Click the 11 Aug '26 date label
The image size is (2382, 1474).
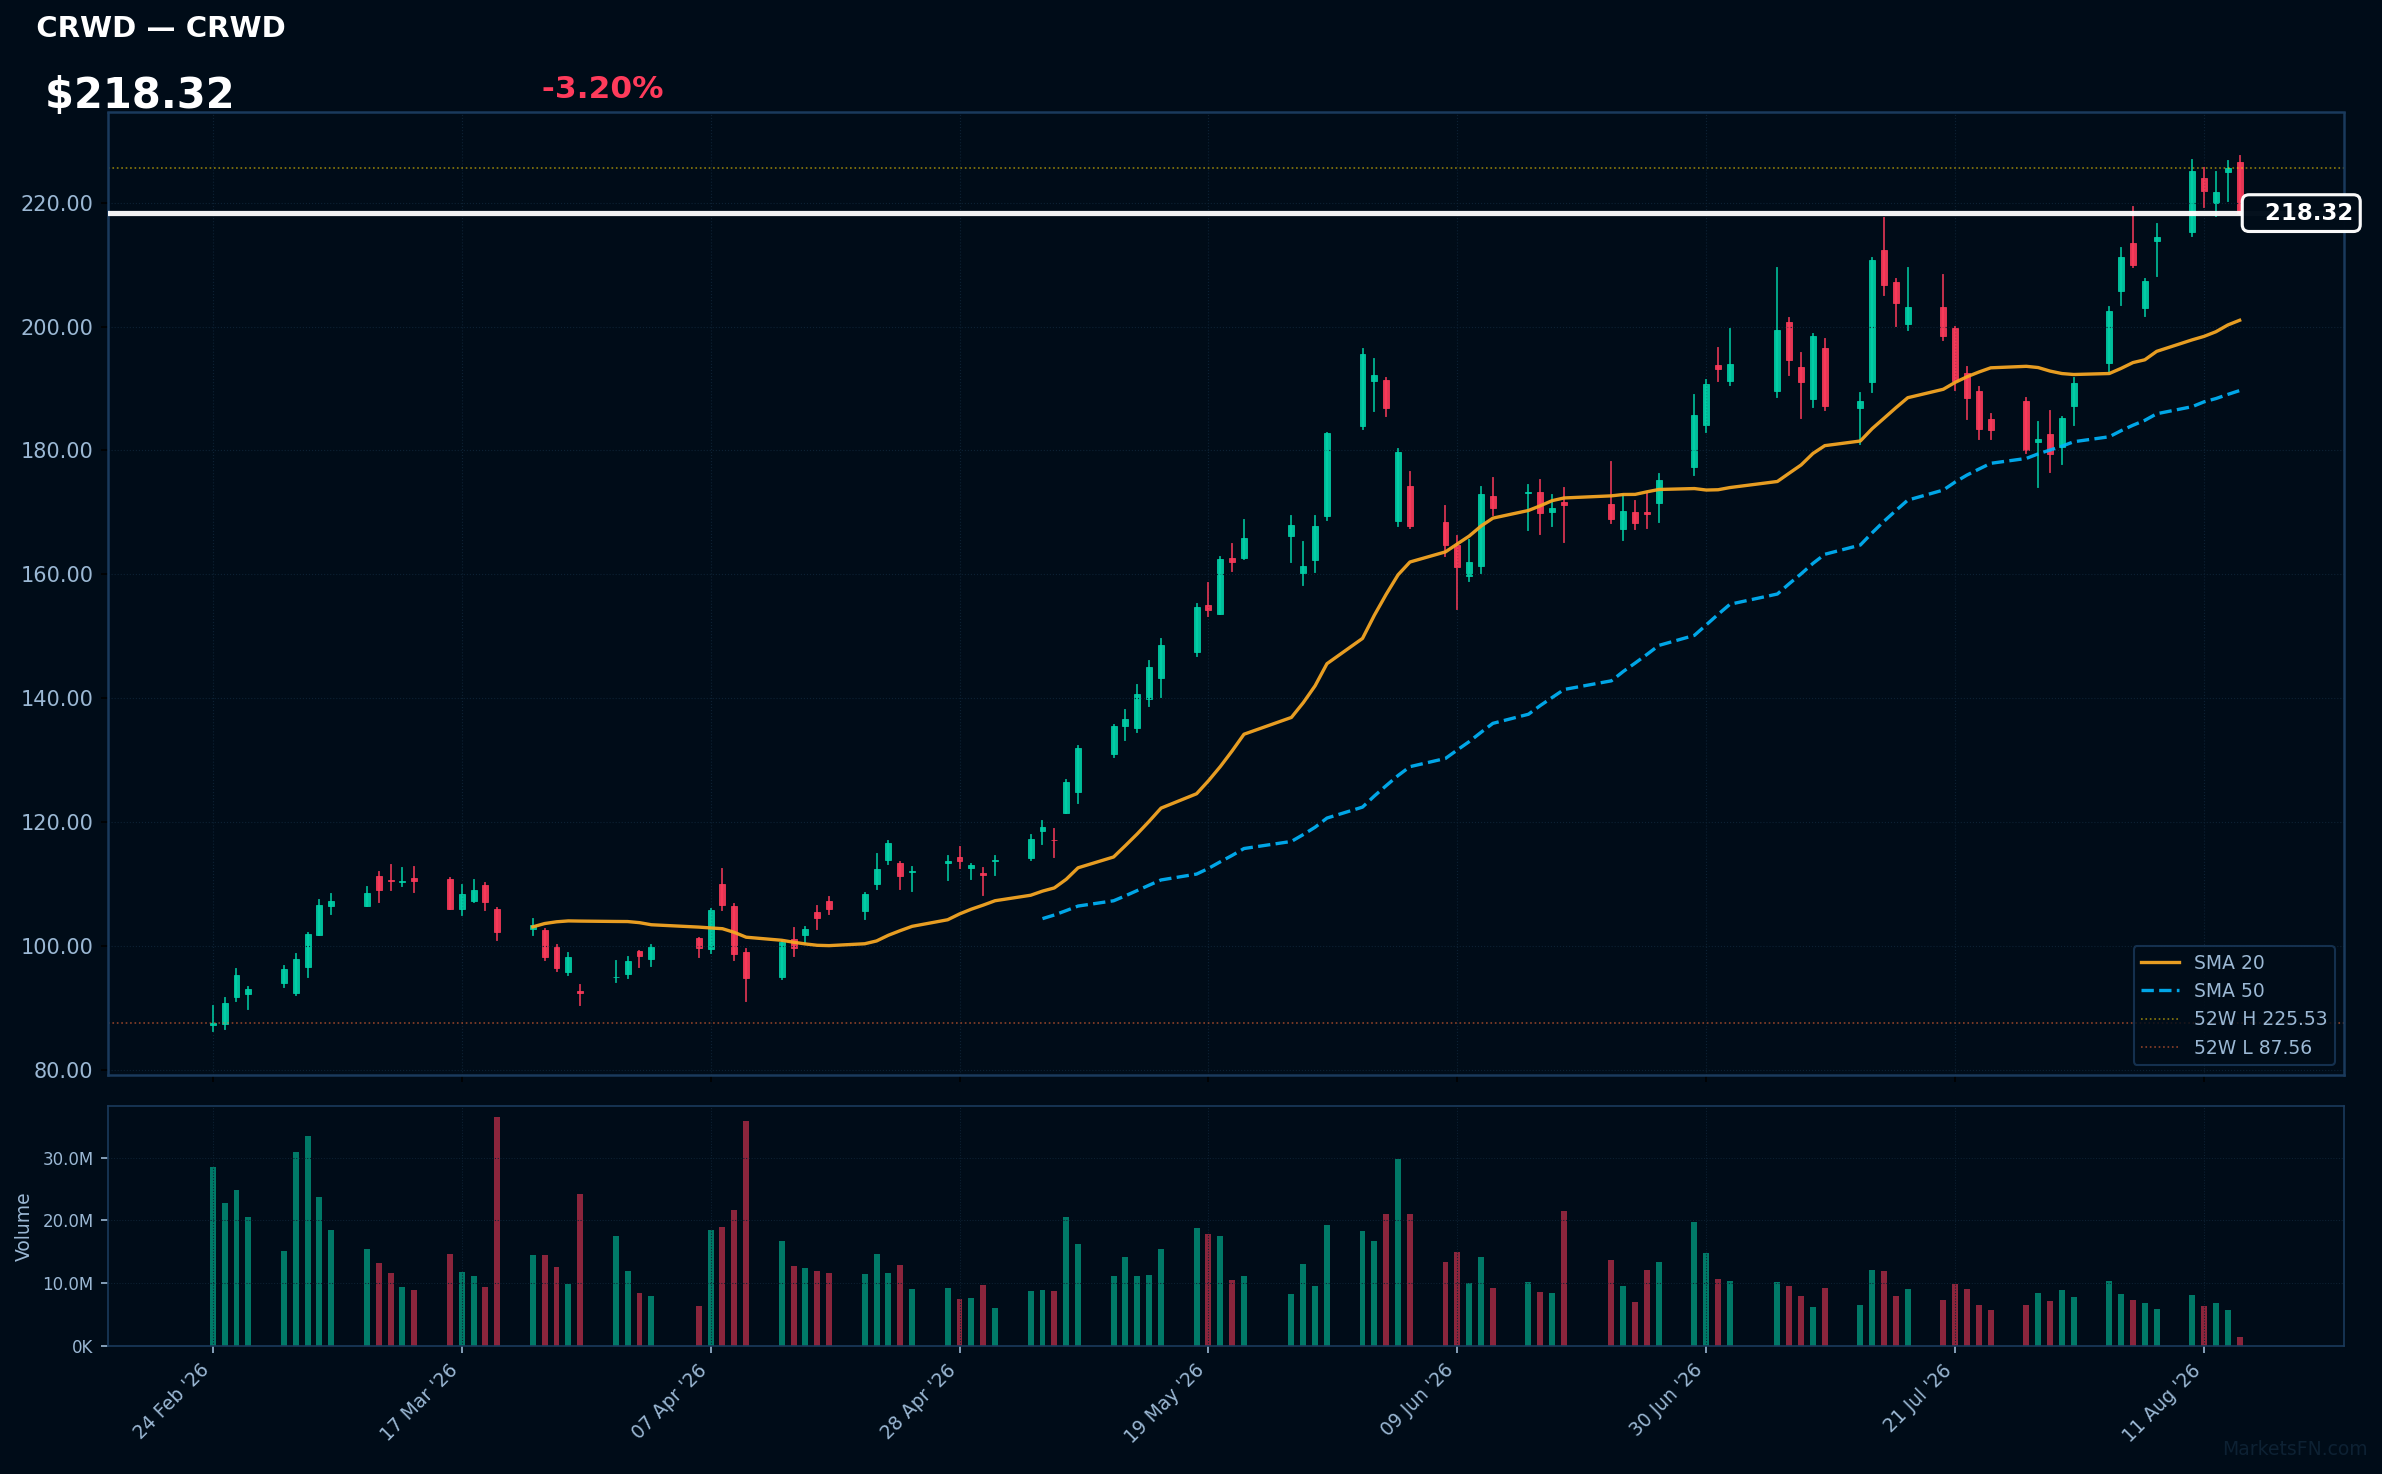(2160, 1401)
